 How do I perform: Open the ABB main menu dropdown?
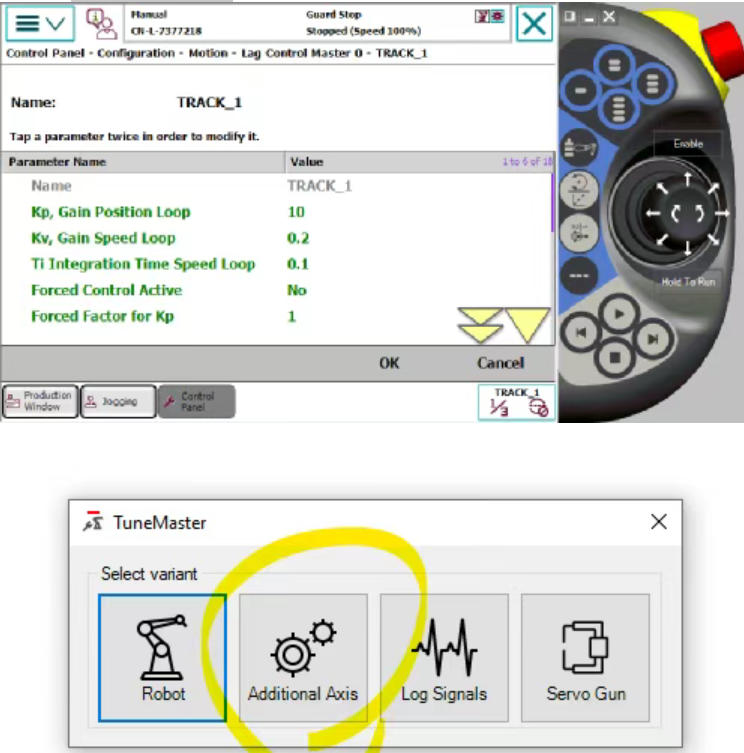click(39, 22)
